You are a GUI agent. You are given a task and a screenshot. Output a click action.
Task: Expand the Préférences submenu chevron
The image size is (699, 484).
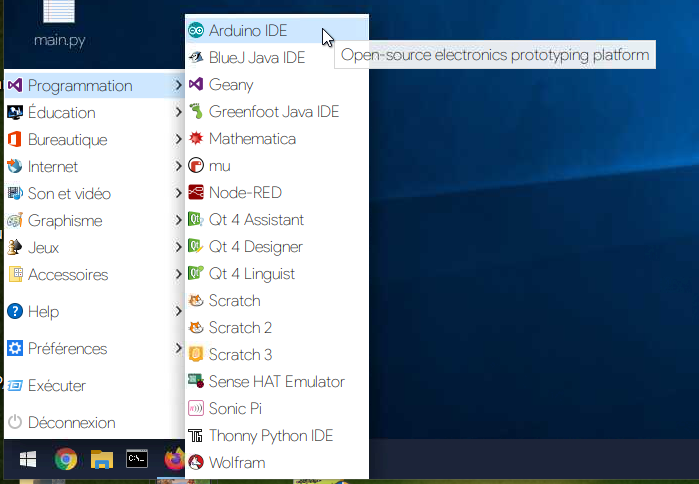(x=178, y=348)
